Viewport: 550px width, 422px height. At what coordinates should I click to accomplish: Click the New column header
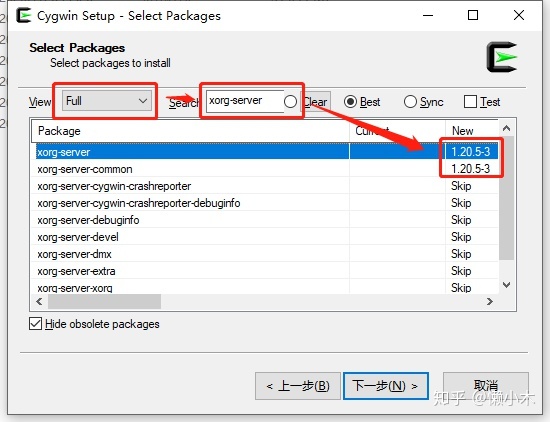[x=471, y=131]
